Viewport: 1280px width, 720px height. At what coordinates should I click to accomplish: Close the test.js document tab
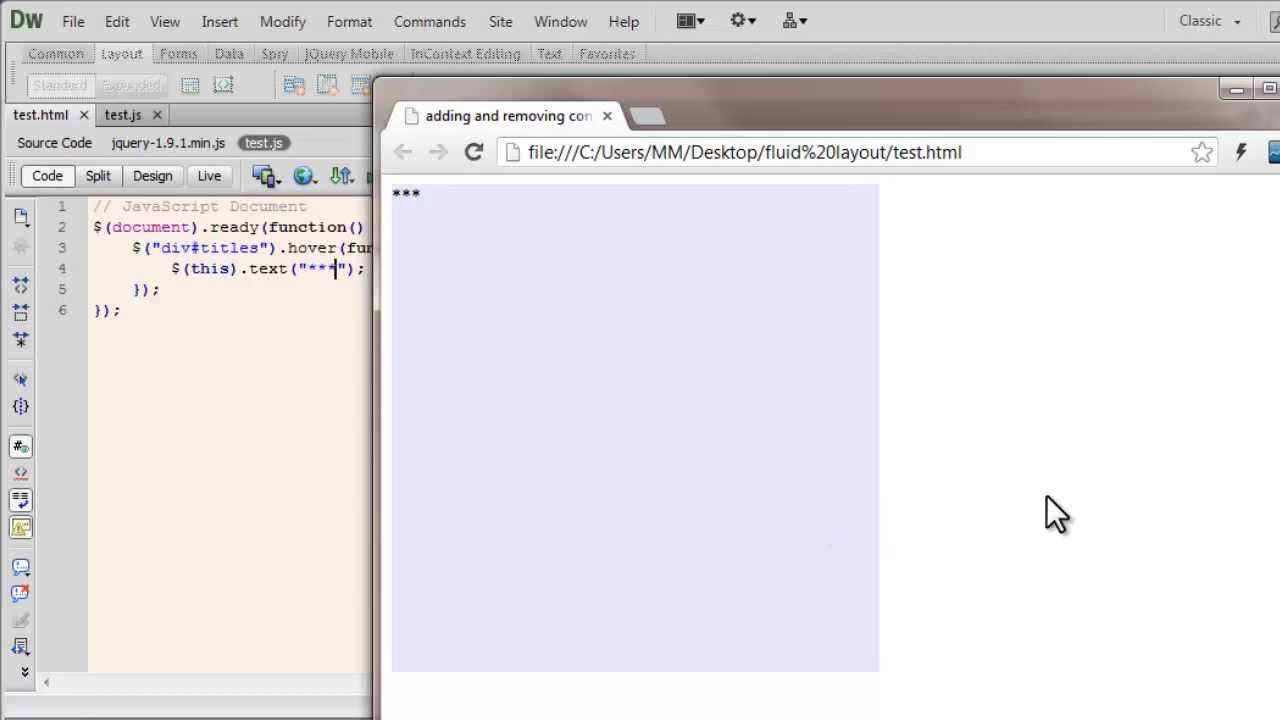pos(158,115)
